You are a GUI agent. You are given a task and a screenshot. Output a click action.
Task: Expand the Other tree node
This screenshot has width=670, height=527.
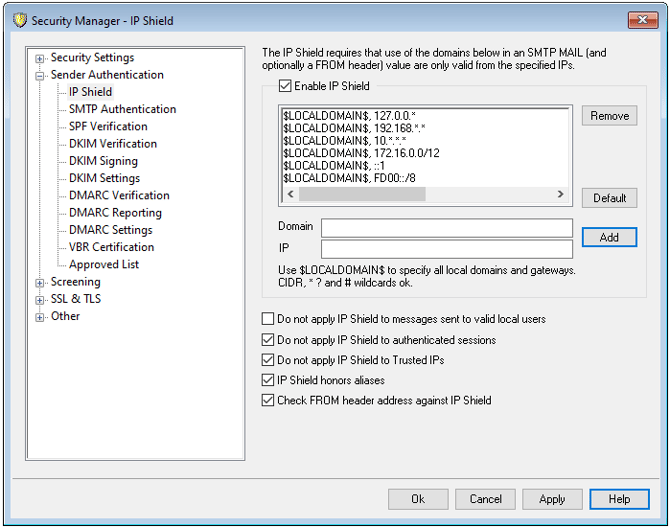point(40,317)
